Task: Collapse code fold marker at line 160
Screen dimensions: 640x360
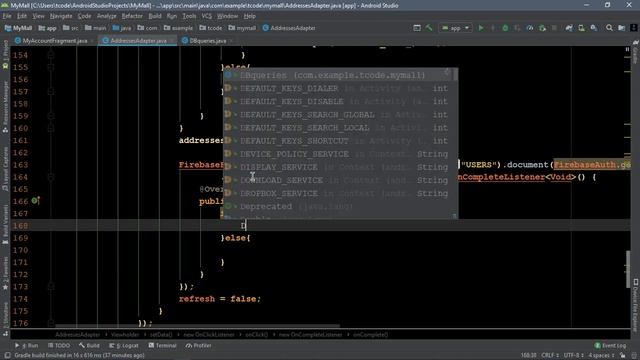Action: (51, 128)
